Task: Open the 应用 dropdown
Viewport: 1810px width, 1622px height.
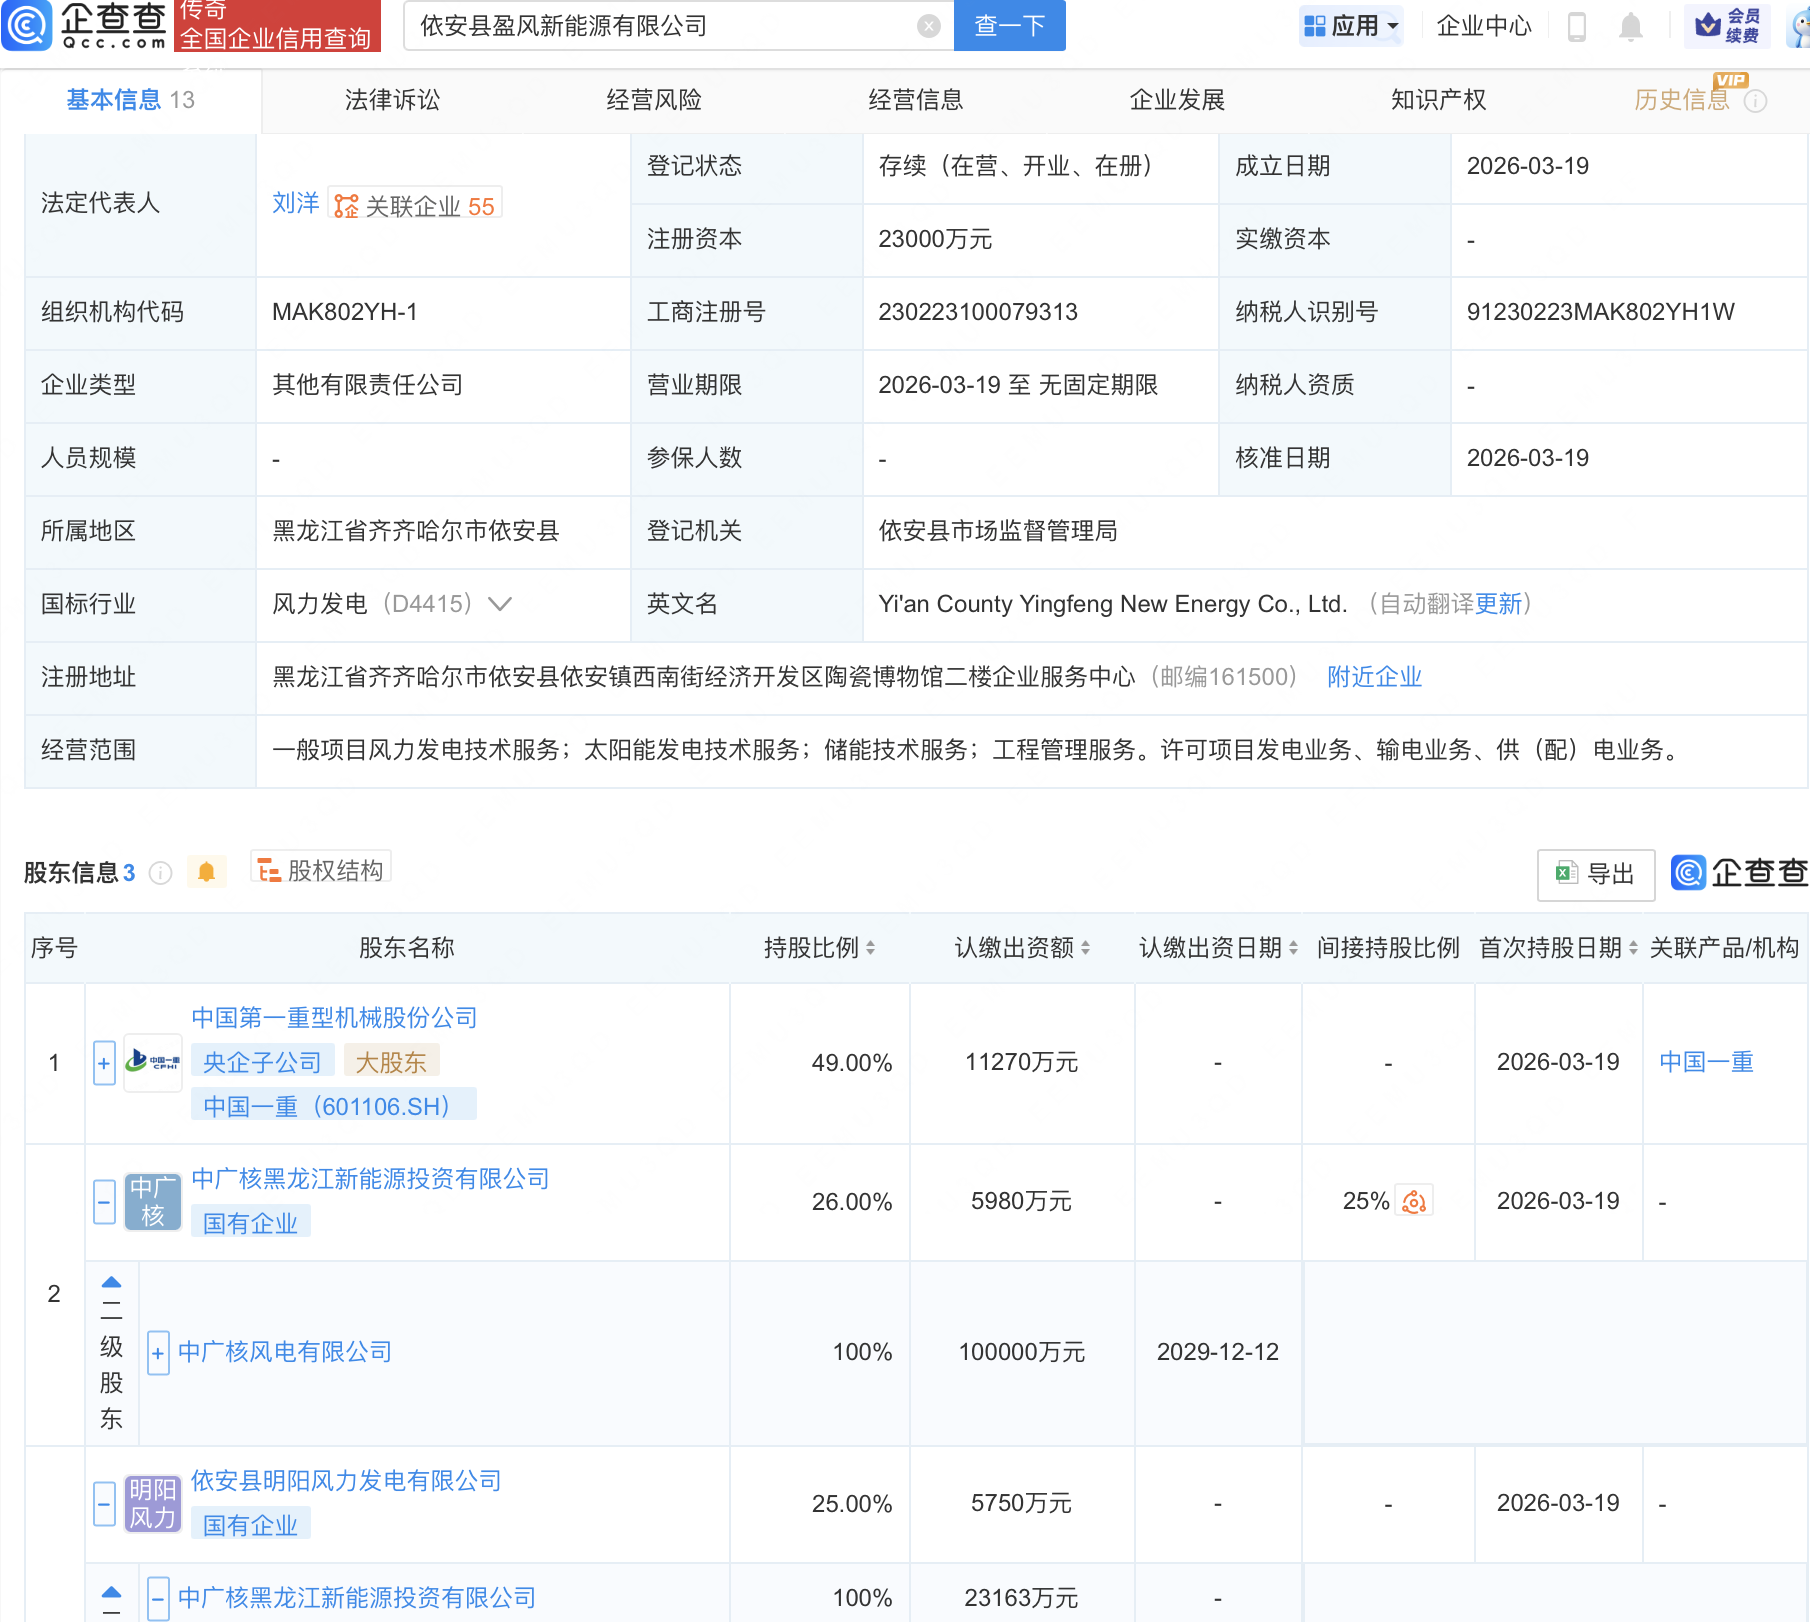Action: pyautogui.click(x=1351, y=27)
